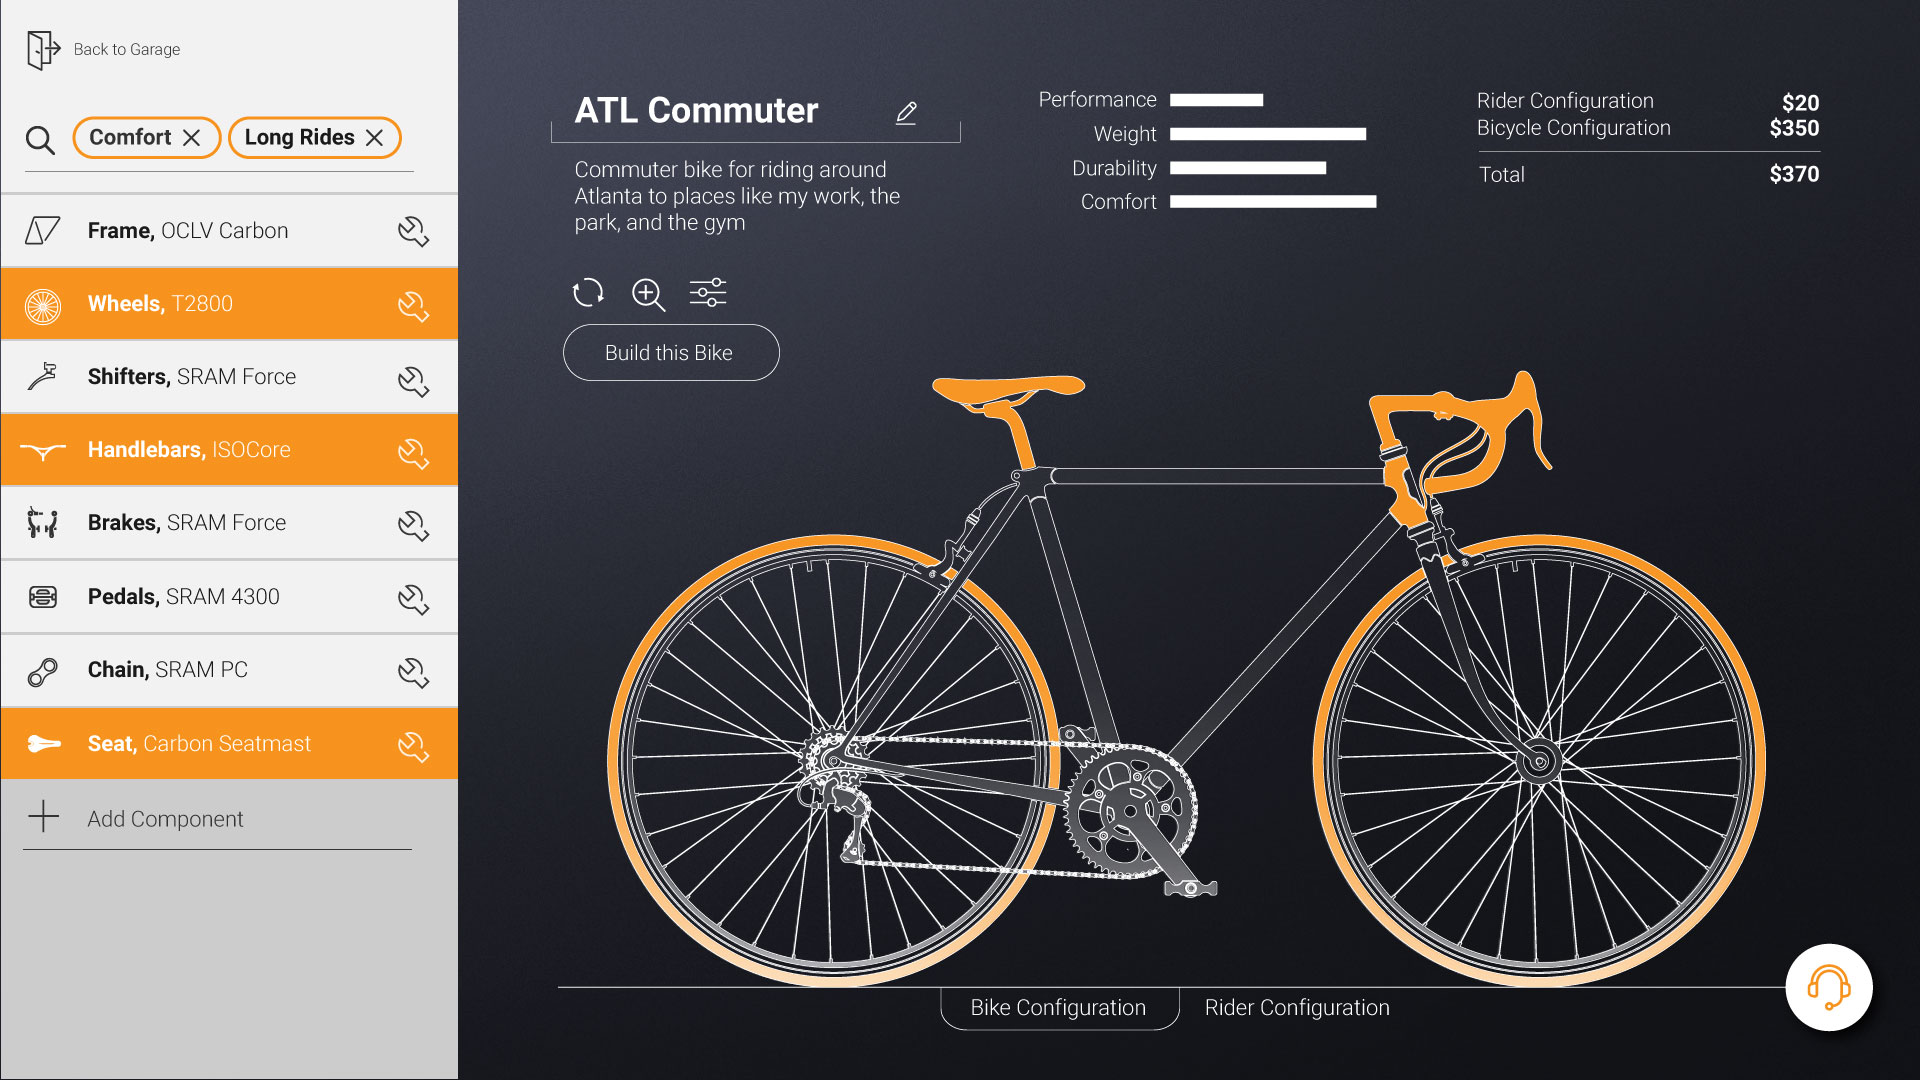The height and width of the screenshot is (1080, 1920).
Task: Open the sliders adjustment settings icon
Action: point(708,293)
